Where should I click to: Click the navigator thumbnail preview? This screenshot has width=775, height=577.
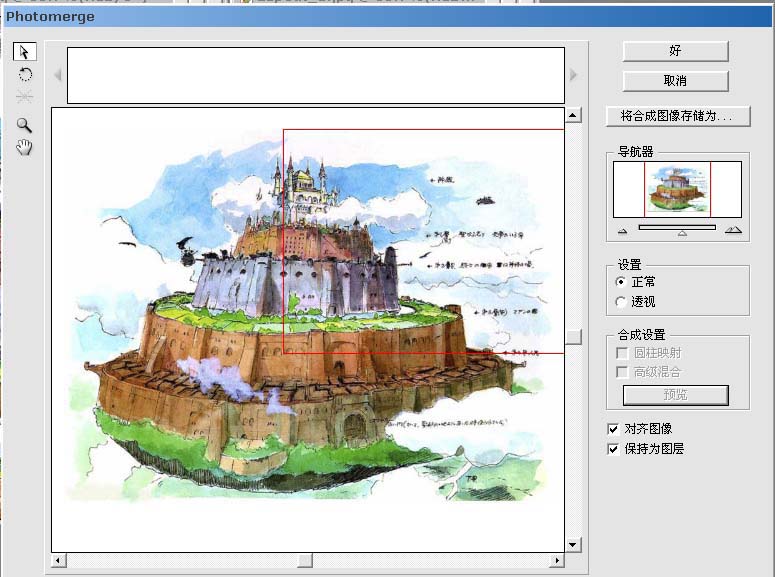point(677,189)
